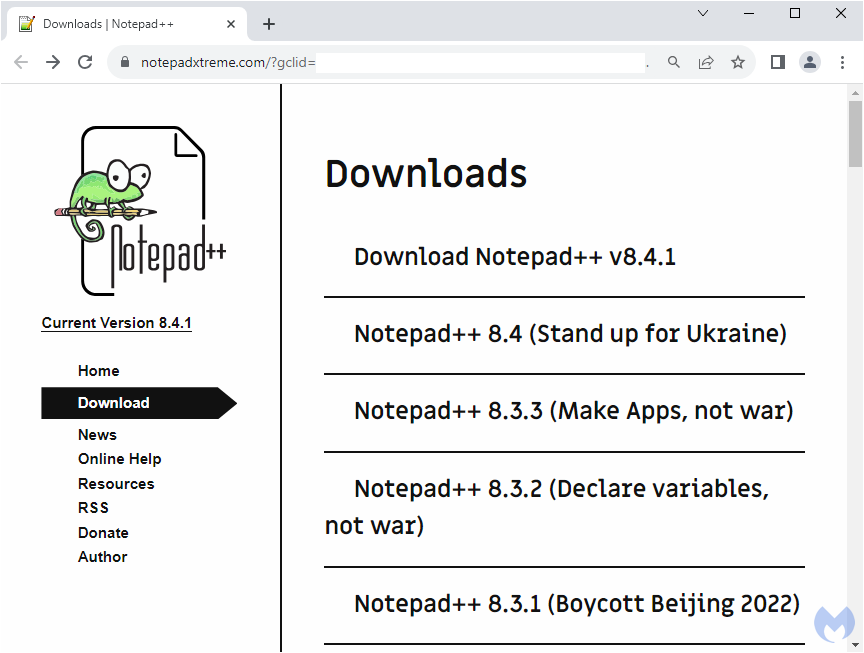
Task: Open Notepad++ 8.4 Stand up for Ukraine
Action: click(570, 334)
